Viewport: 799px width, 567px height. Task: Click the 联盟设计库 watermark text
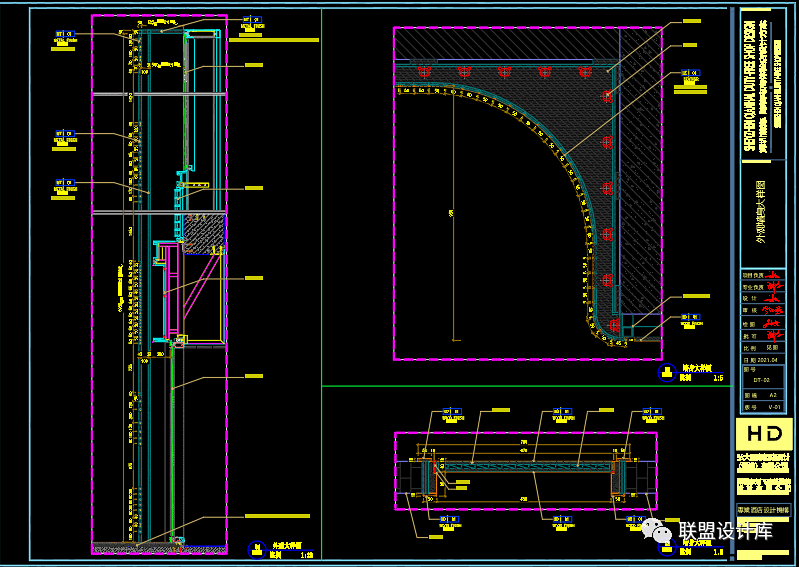(x=725, y=532)
